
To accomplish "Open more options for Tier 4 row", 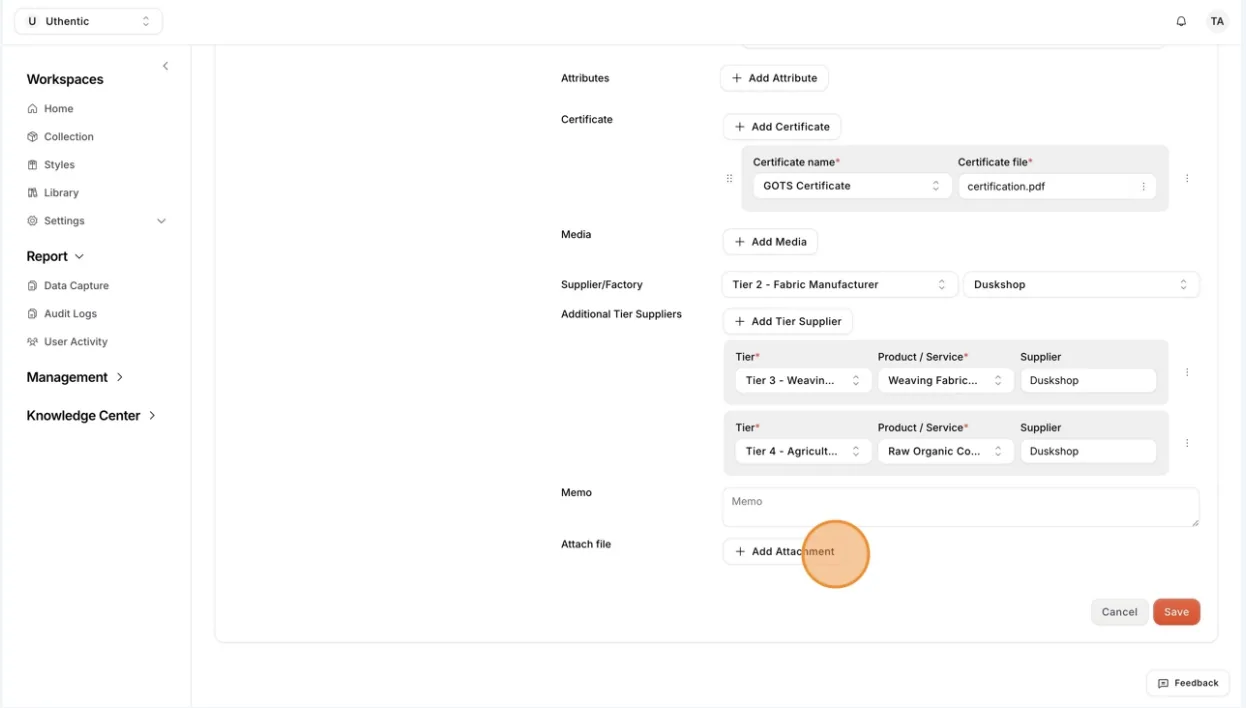I will [1187, 443].
